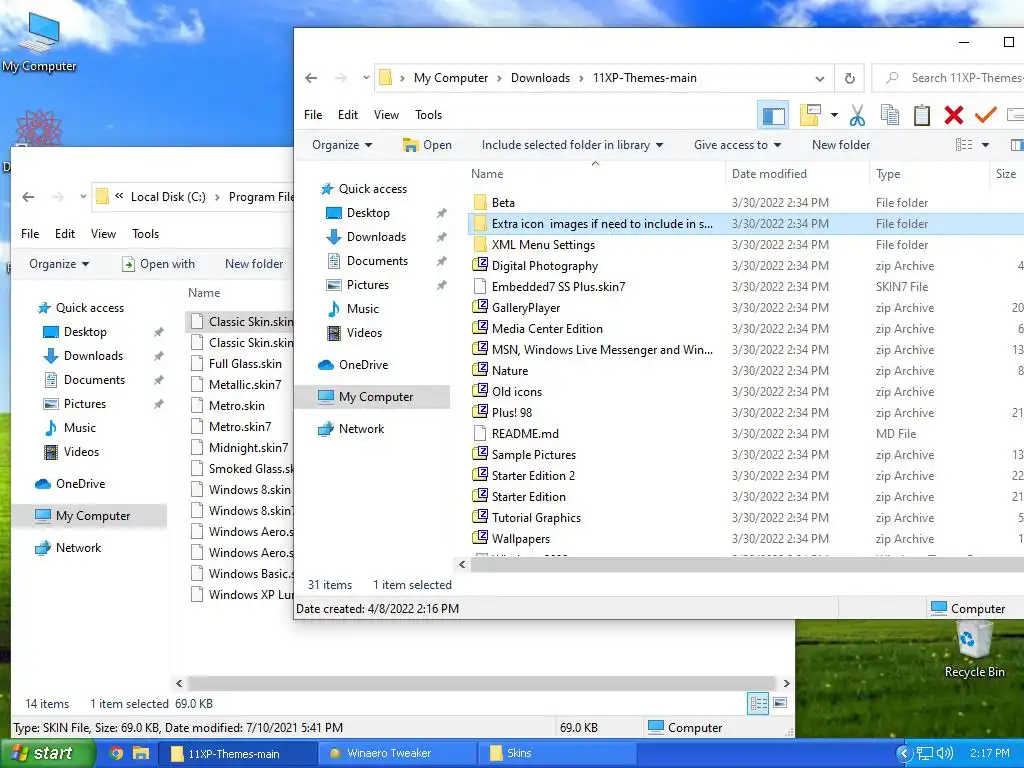Toggle the navigation pane icon in toolbar
Screen dimensions: 1024x768
[773, 116]
